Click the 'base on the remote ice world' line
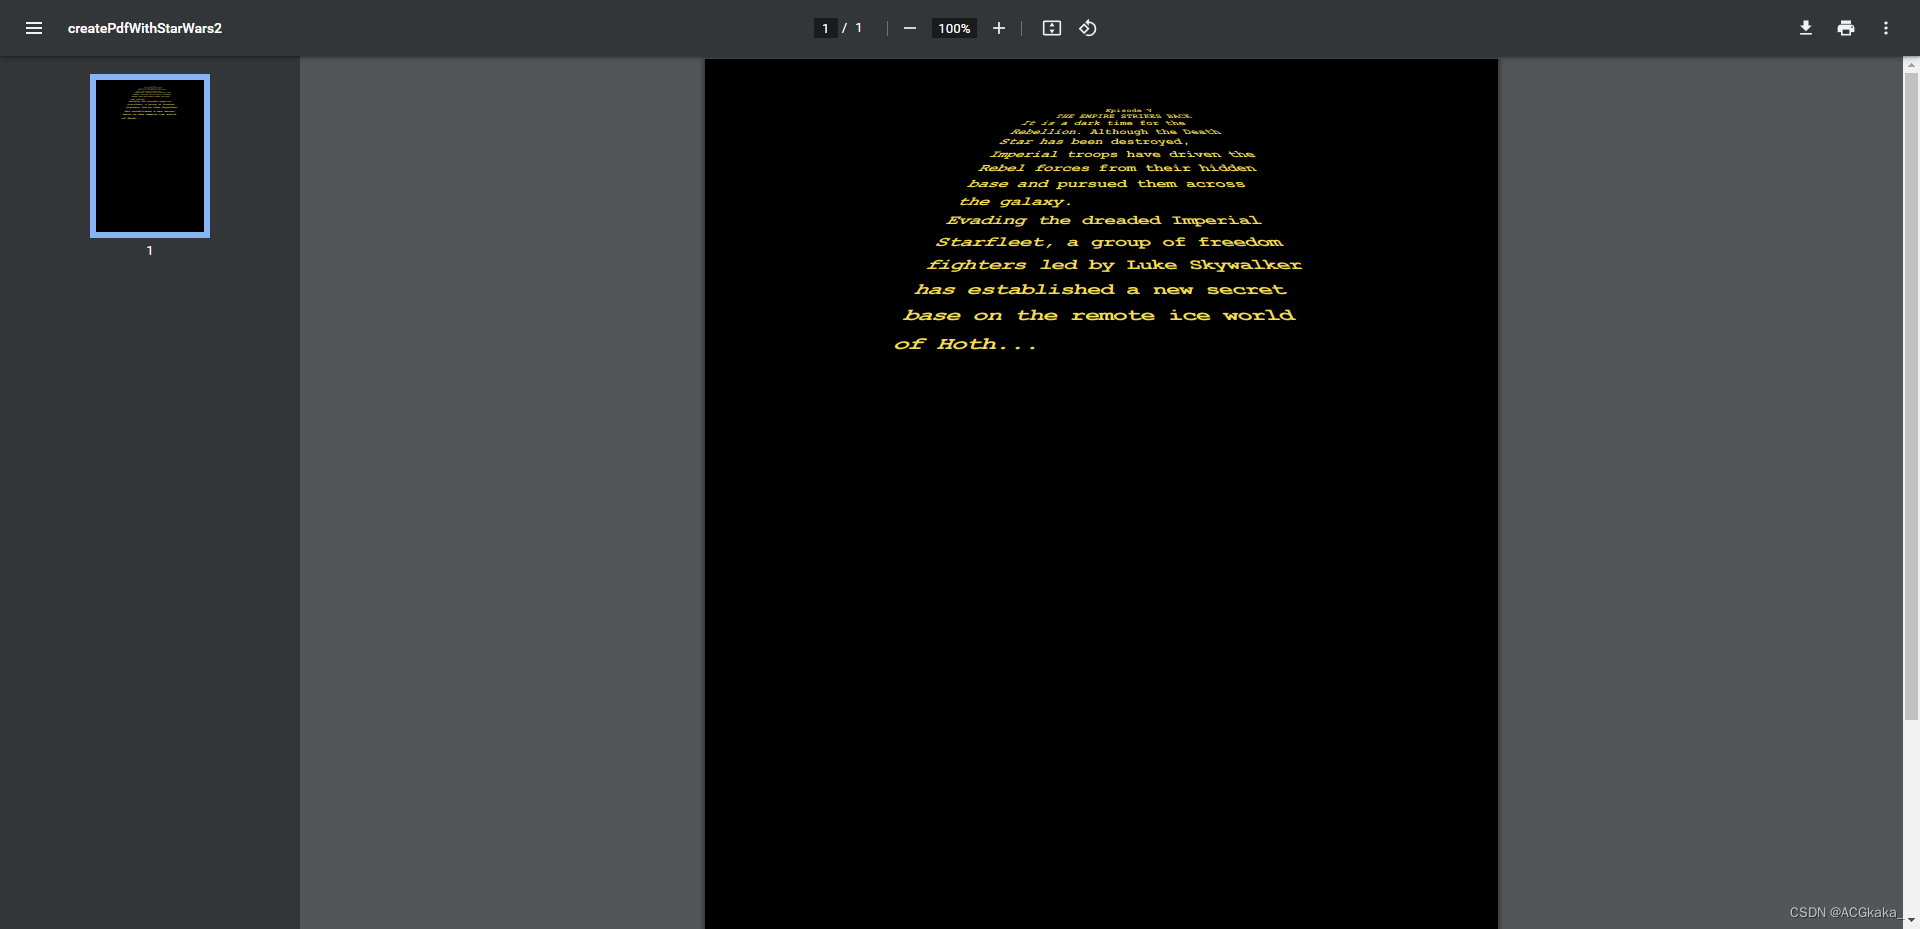1920x929 pixels. pyautogui.click(x=1099, y=315)
